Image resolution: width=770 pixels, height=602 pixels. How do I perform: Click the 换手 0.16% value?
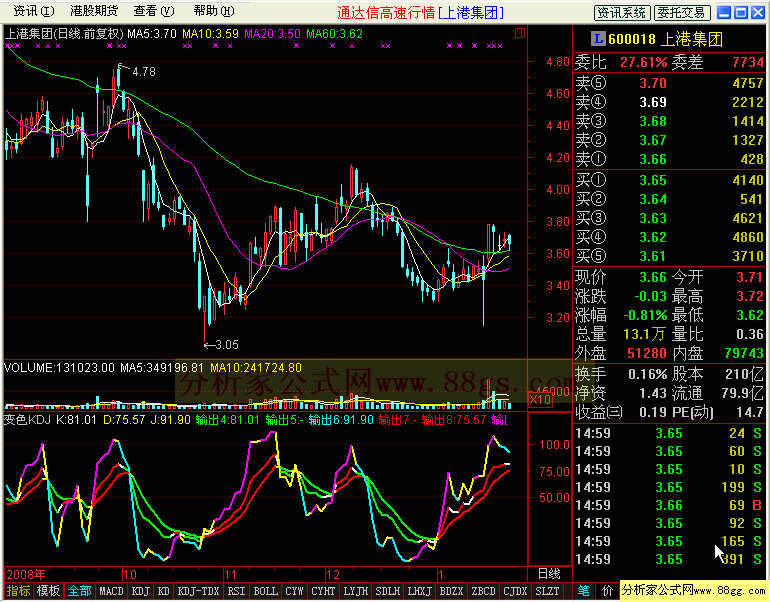click(648, 374)
